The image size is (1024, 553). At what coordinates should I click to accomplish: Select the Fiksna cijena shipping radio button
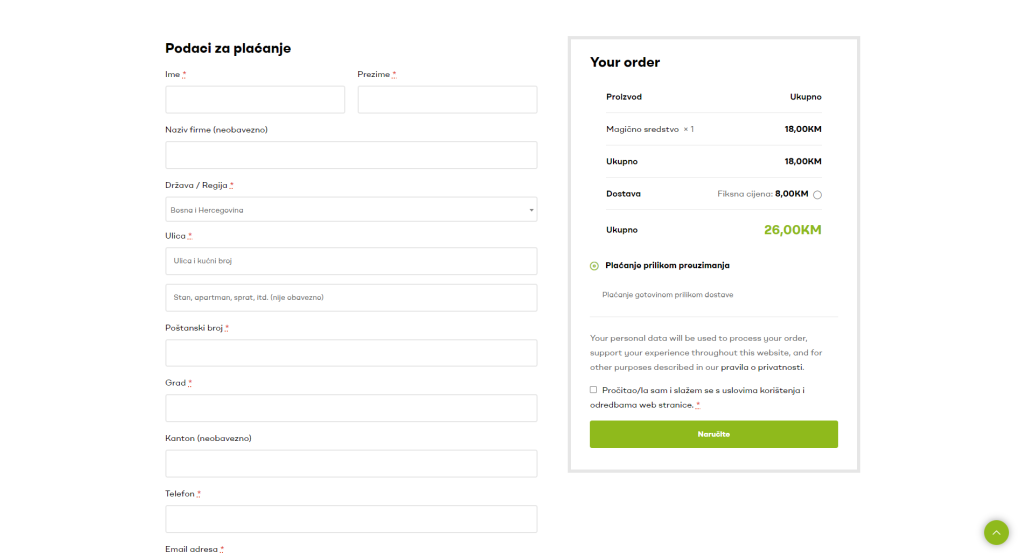(817, 195)
